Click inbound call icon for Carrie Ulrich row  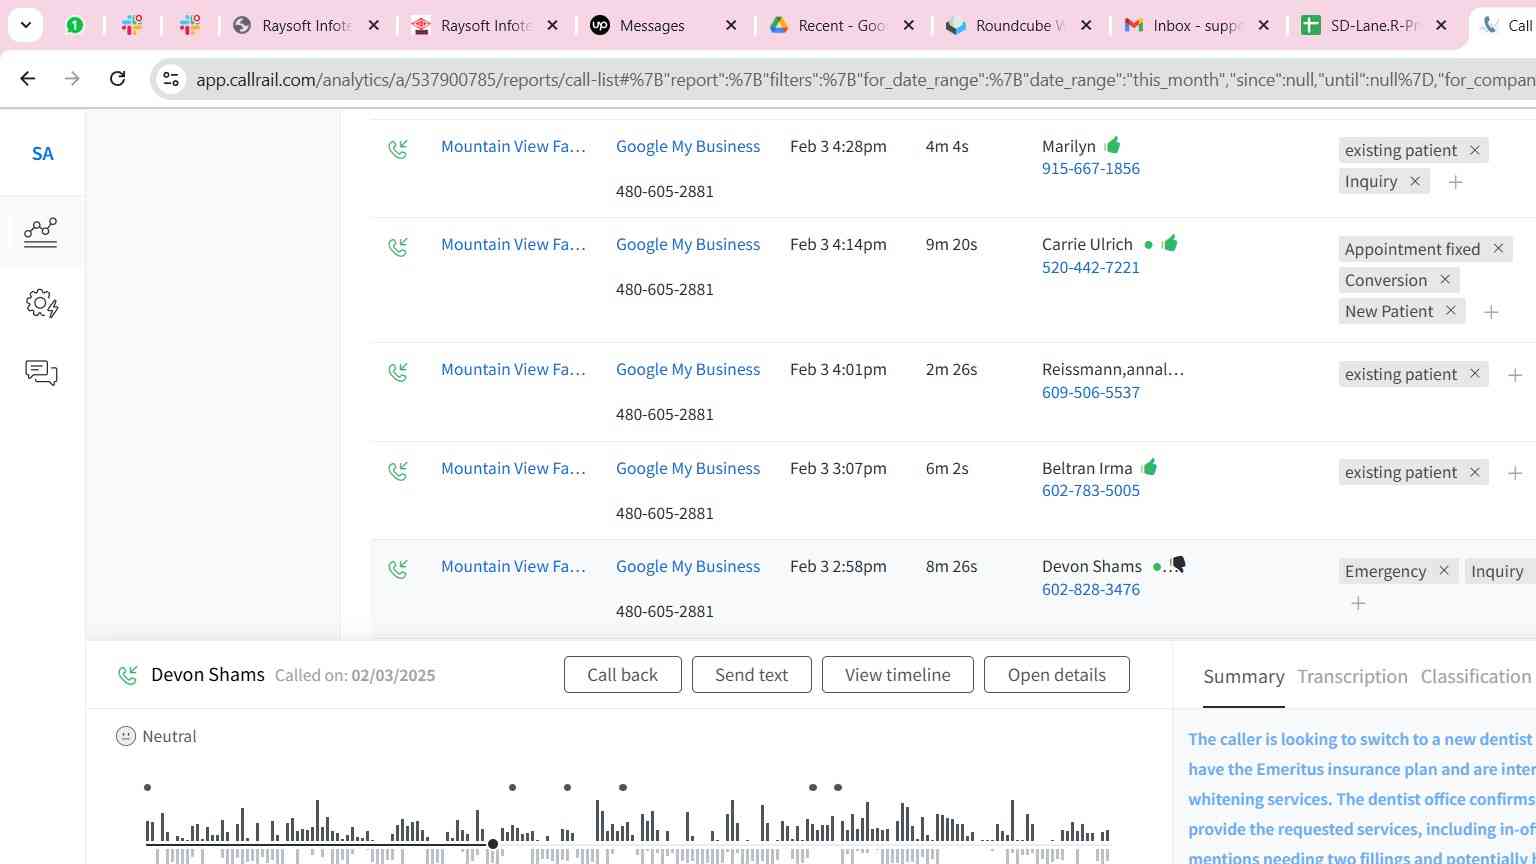398,247
